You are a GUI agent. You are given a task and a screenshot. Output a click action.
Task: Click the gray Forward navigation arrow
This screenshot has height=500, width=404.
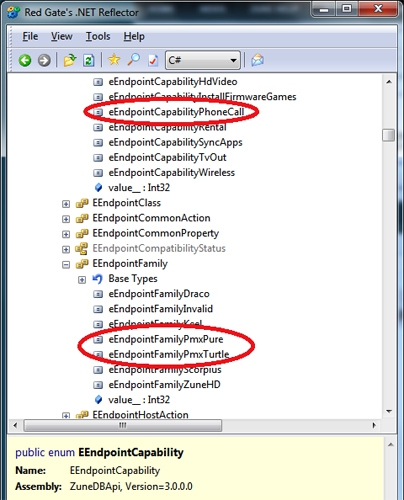click(x=44, y=60)
